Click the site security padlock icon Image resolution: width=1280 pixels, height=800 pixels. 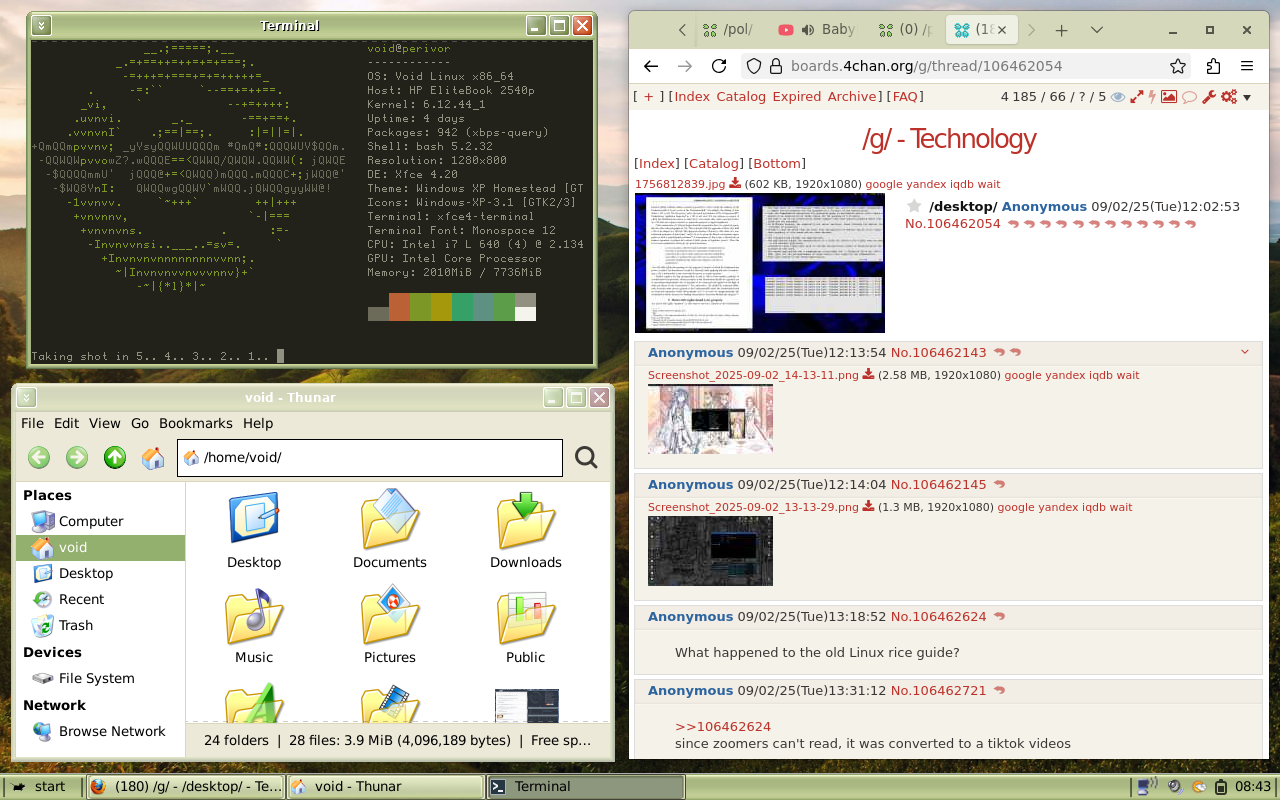[x=775, y=66]
